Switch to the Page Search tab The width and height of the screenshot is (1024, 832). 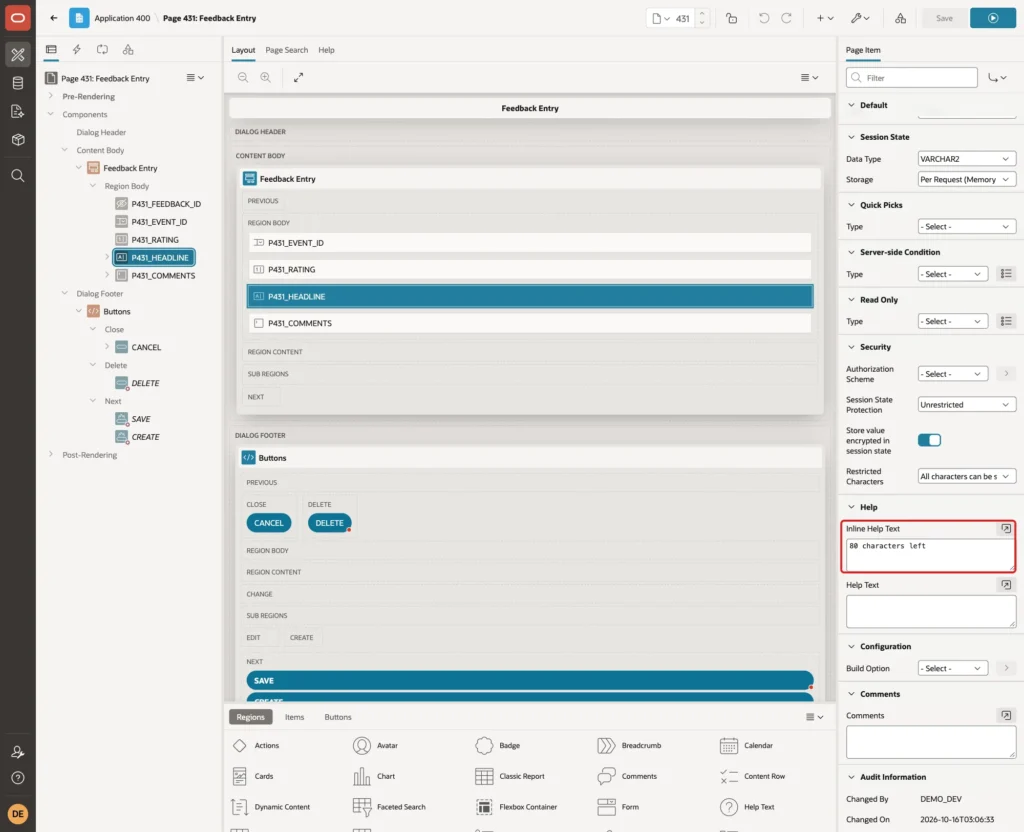click(286, 50)
